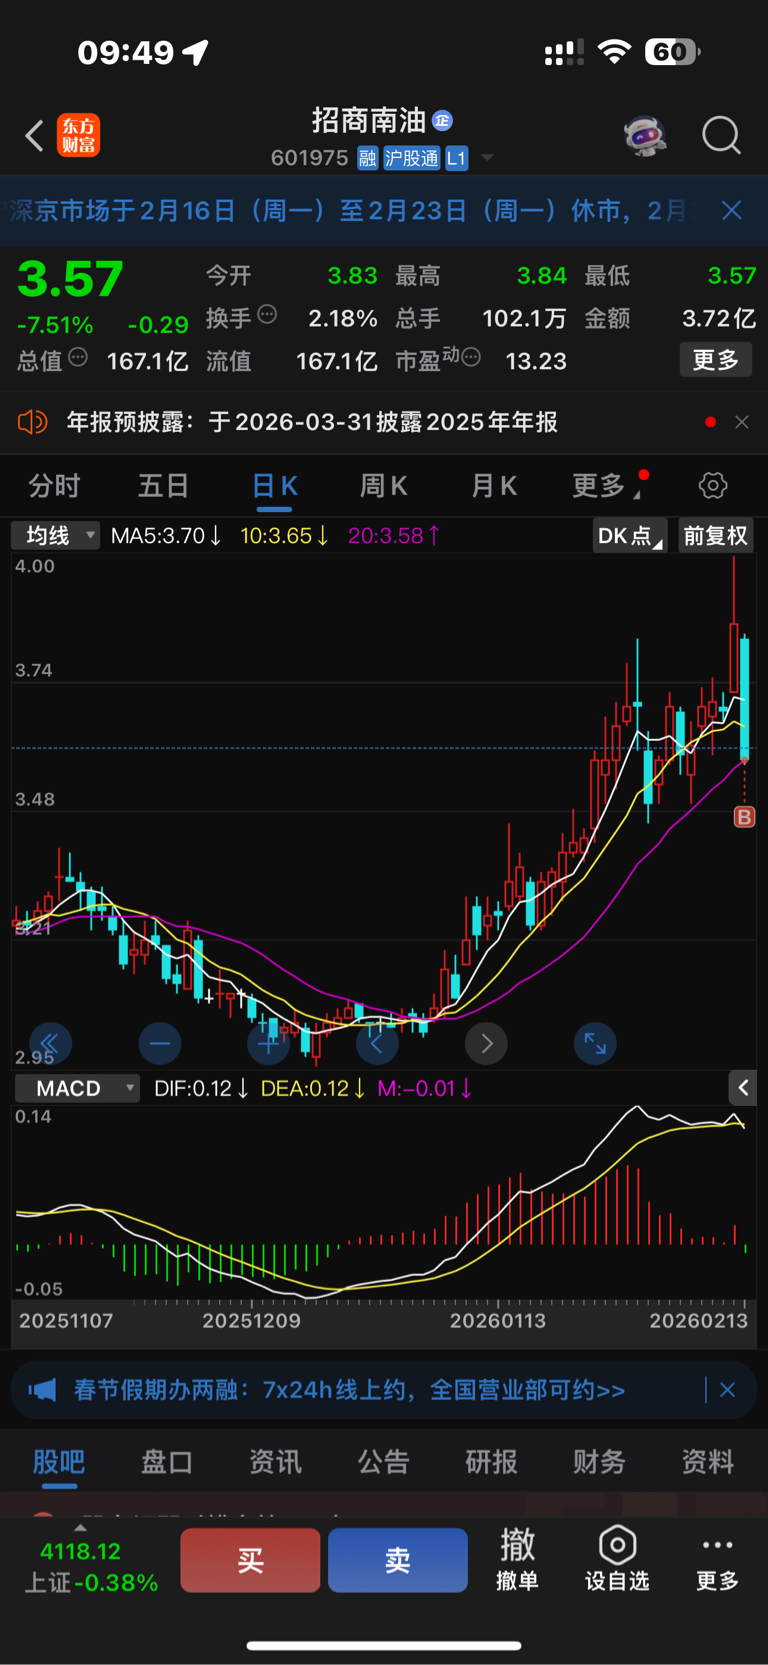
Task: Tap the 更多 quote details button
Action: pyautogui.click(x=716, y=360)
